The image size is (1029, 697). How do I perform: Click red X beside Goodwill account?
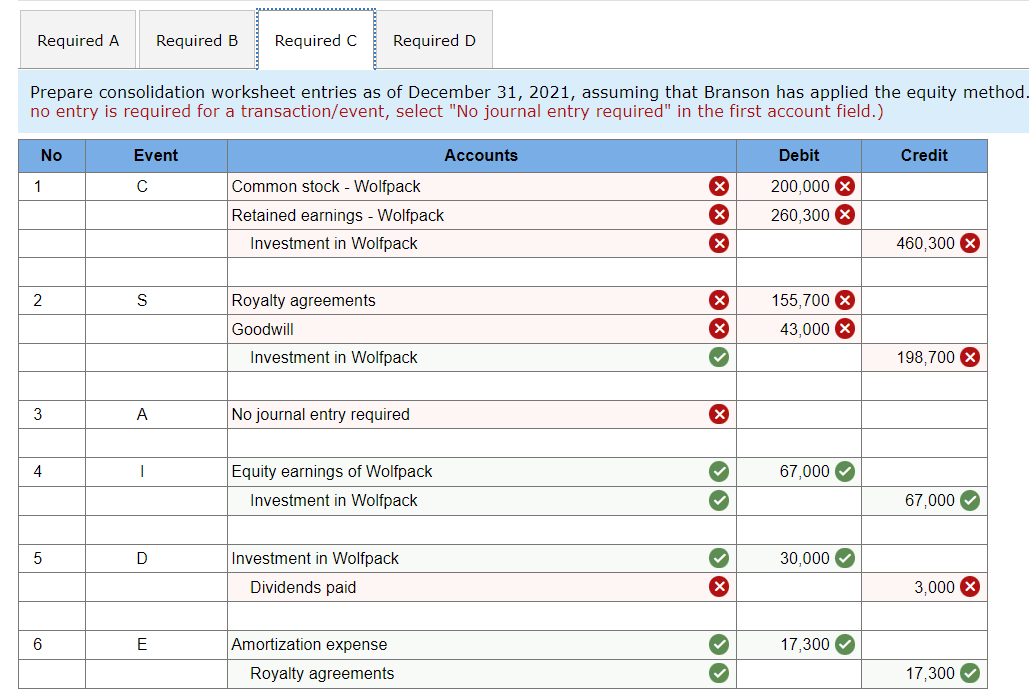[719, 329]
